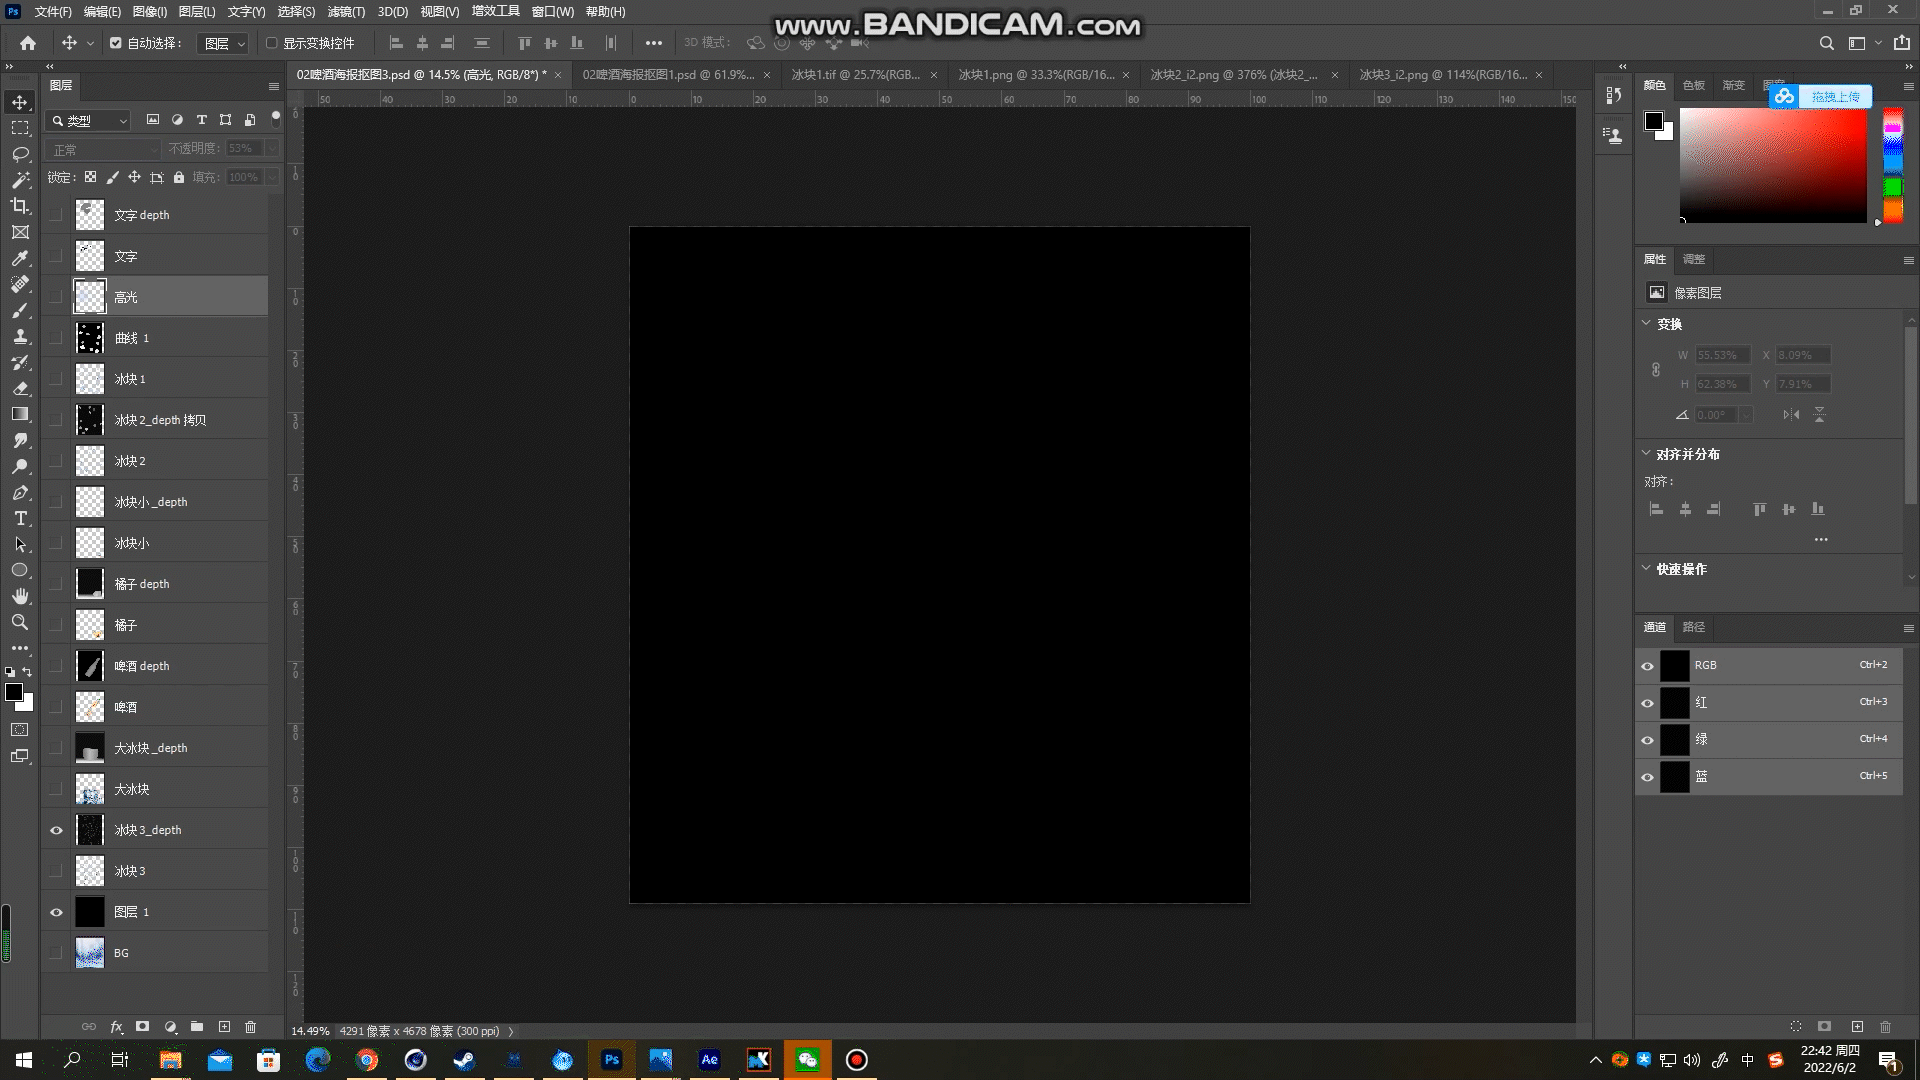The width and height of the screenshot is (1920, 1080).
Task: Open the layer filter 类型 dropdown
Action: tap(90, 120)
